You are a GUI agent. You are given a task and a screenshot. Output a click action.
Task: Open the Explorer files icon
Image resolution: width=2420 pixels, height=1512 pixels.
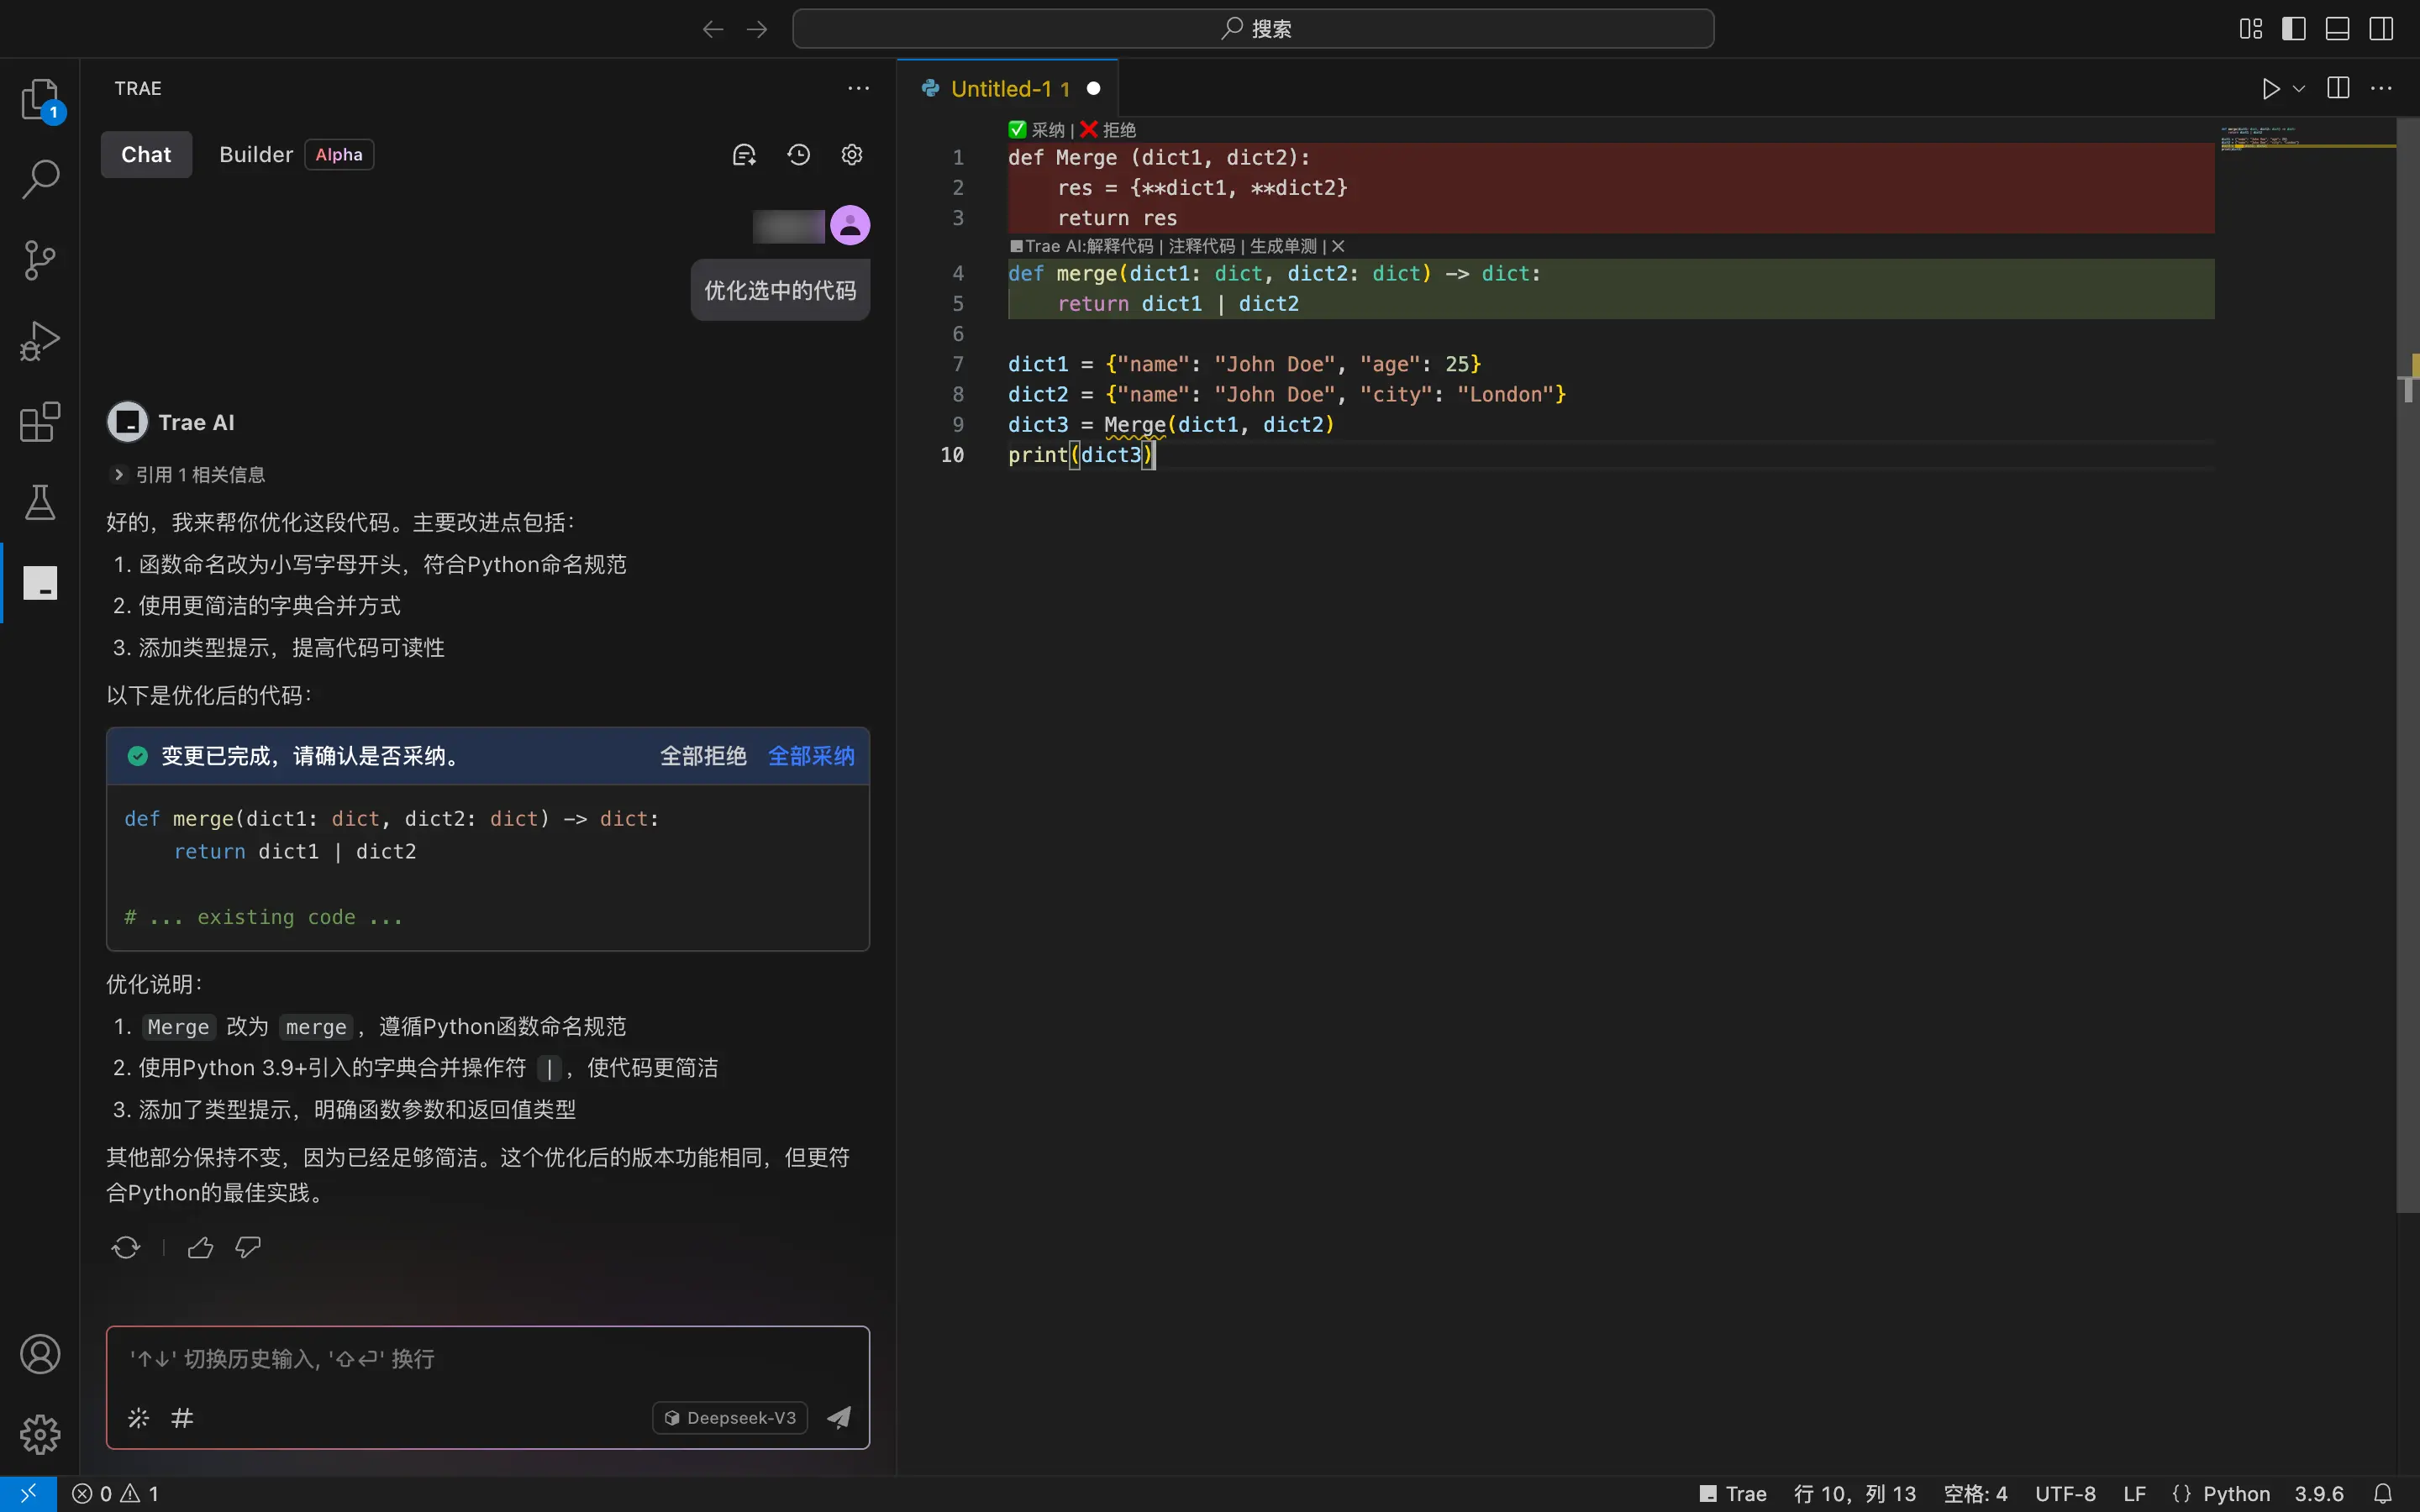tap(40, 100)
